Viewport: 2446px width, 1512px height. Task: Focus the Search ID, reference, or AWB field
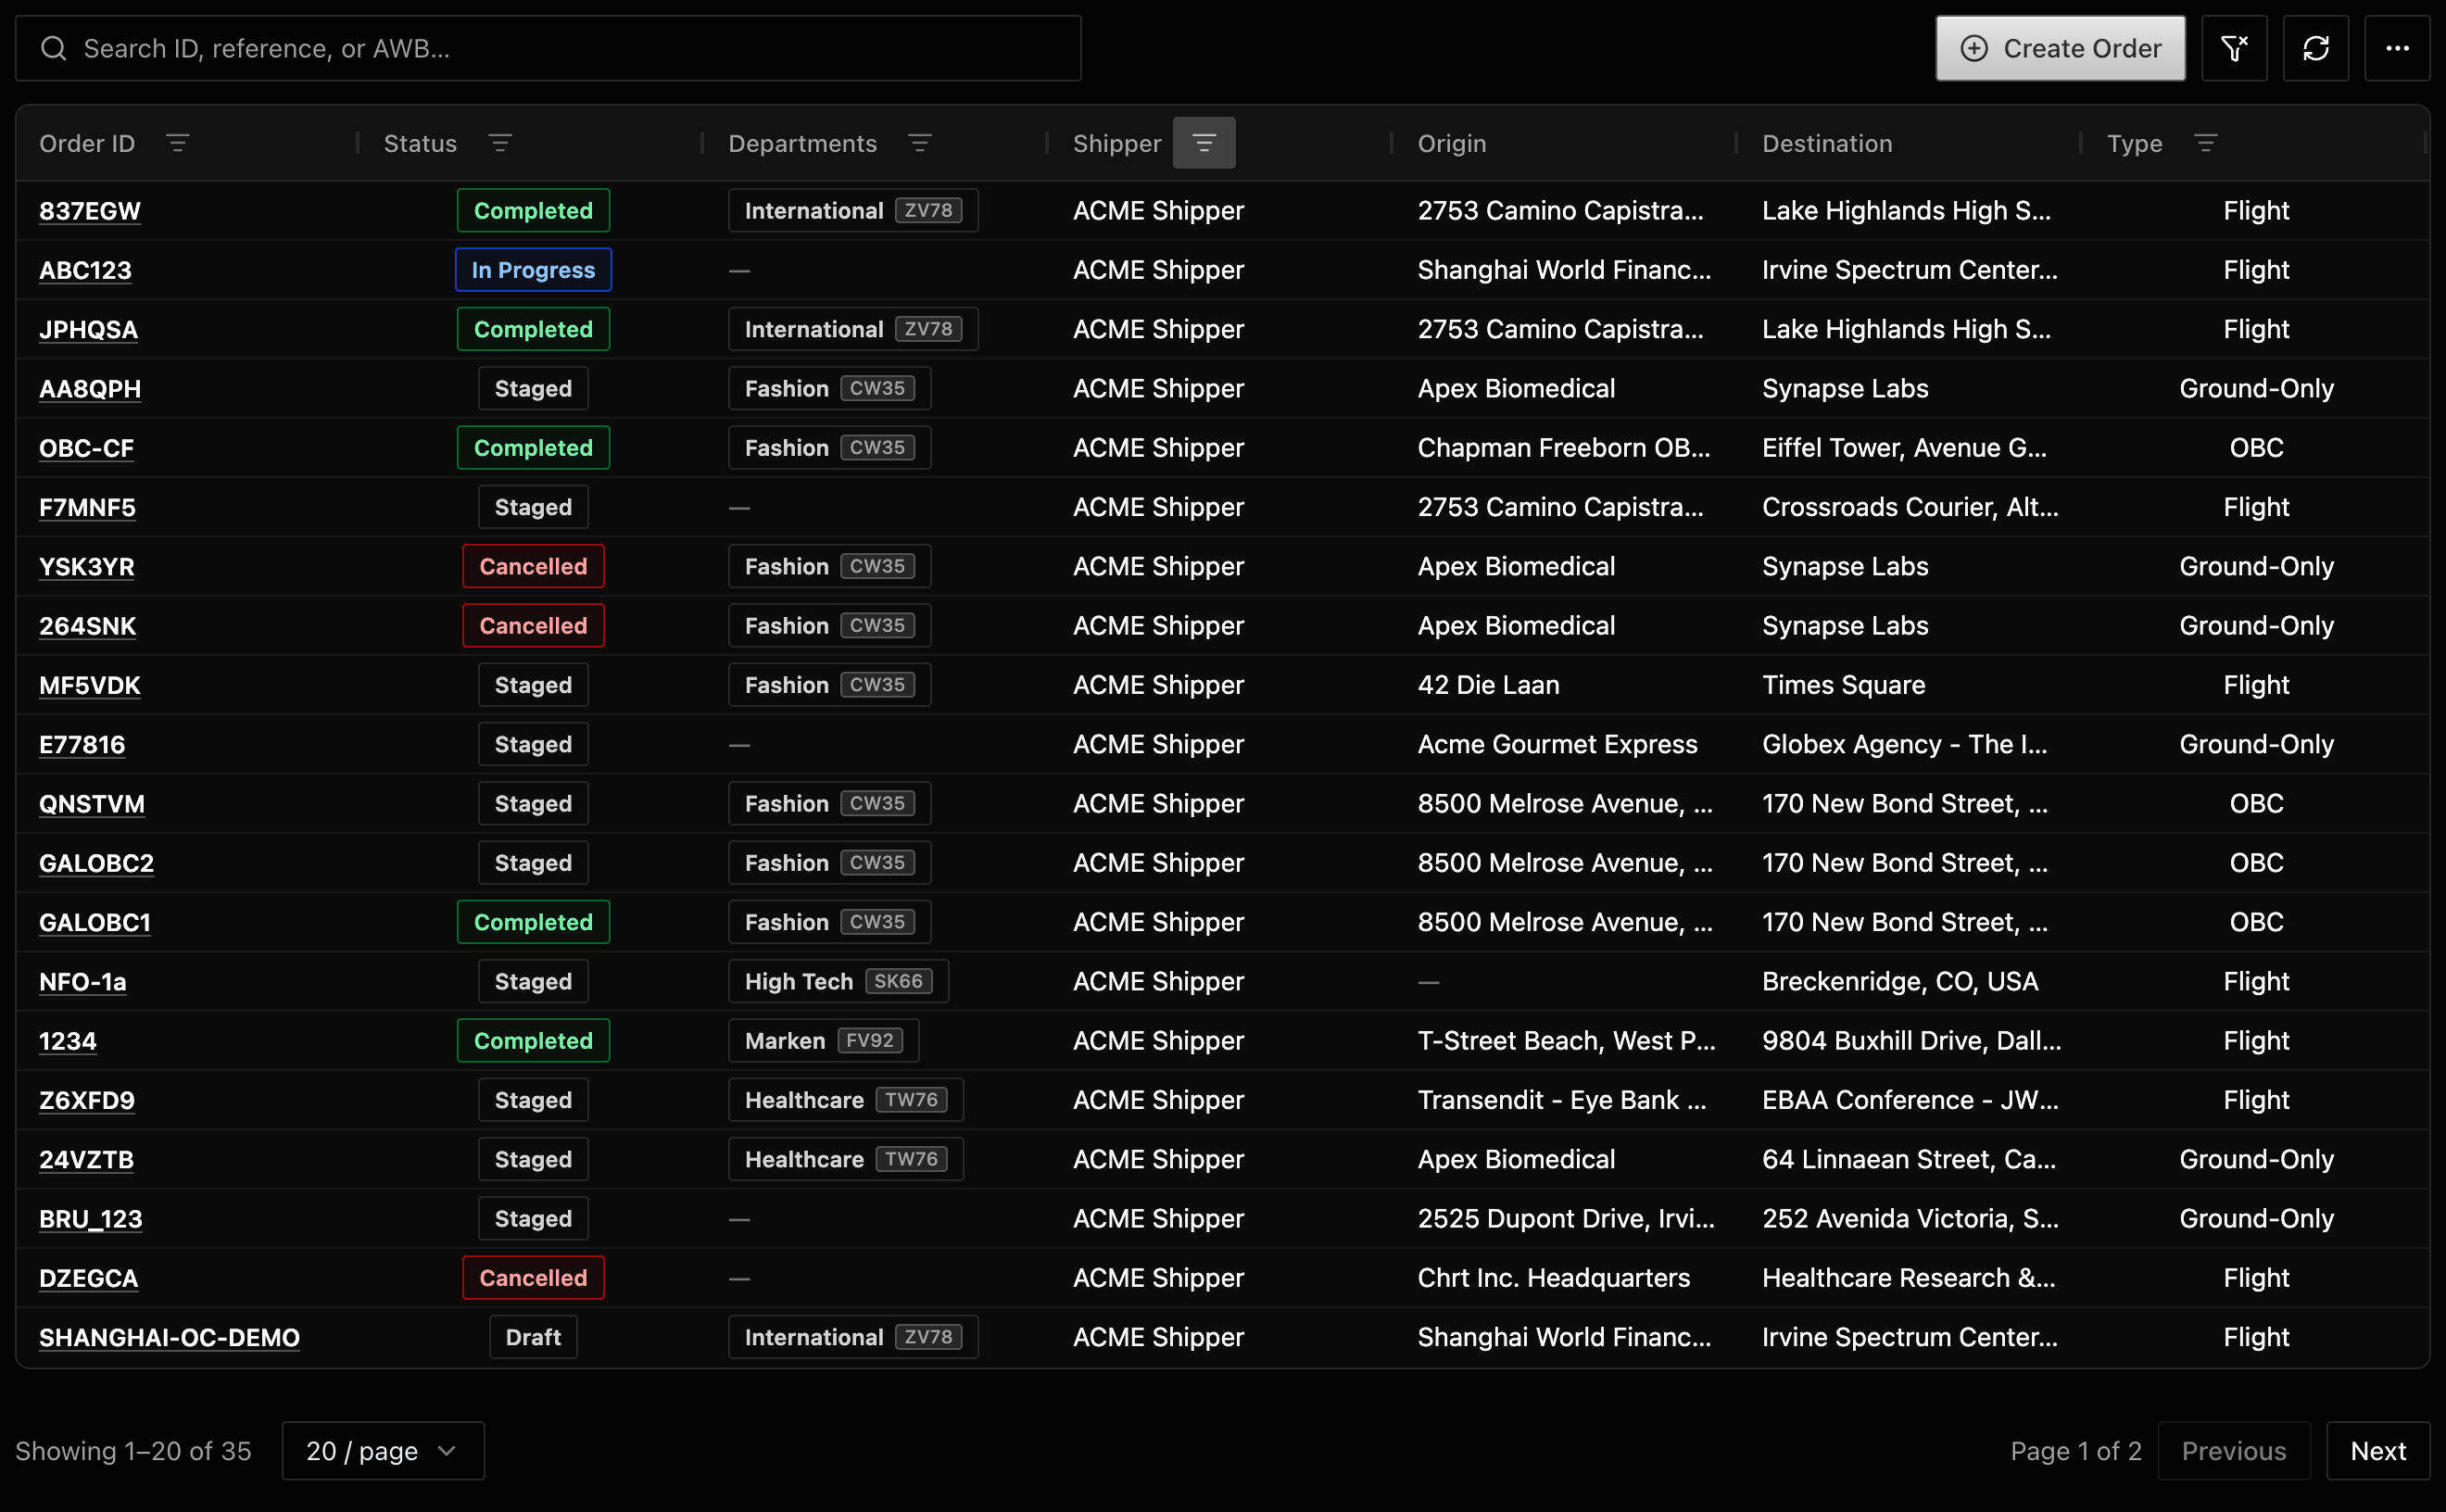[548, 48]
